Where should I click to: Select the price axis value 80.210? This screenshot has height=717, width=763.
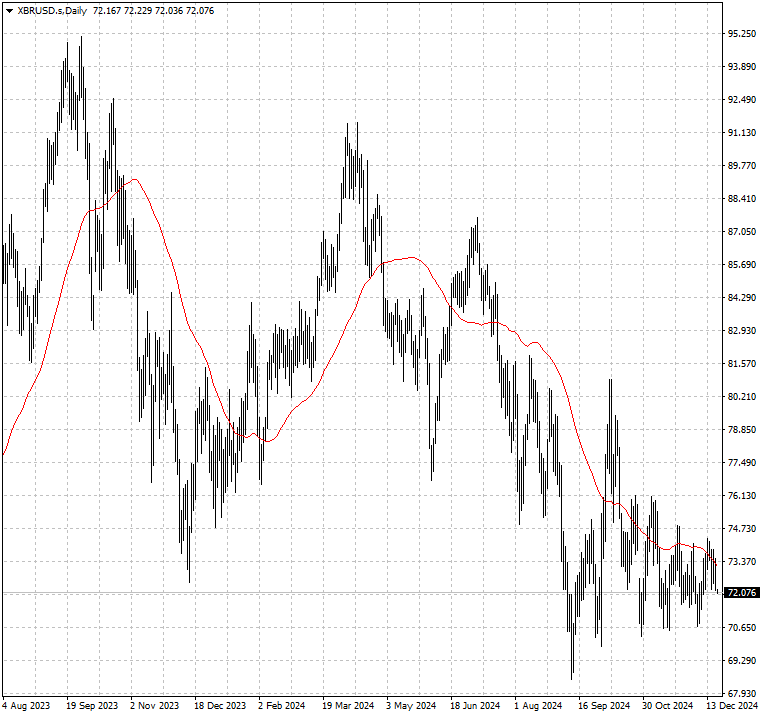point(742,397)
